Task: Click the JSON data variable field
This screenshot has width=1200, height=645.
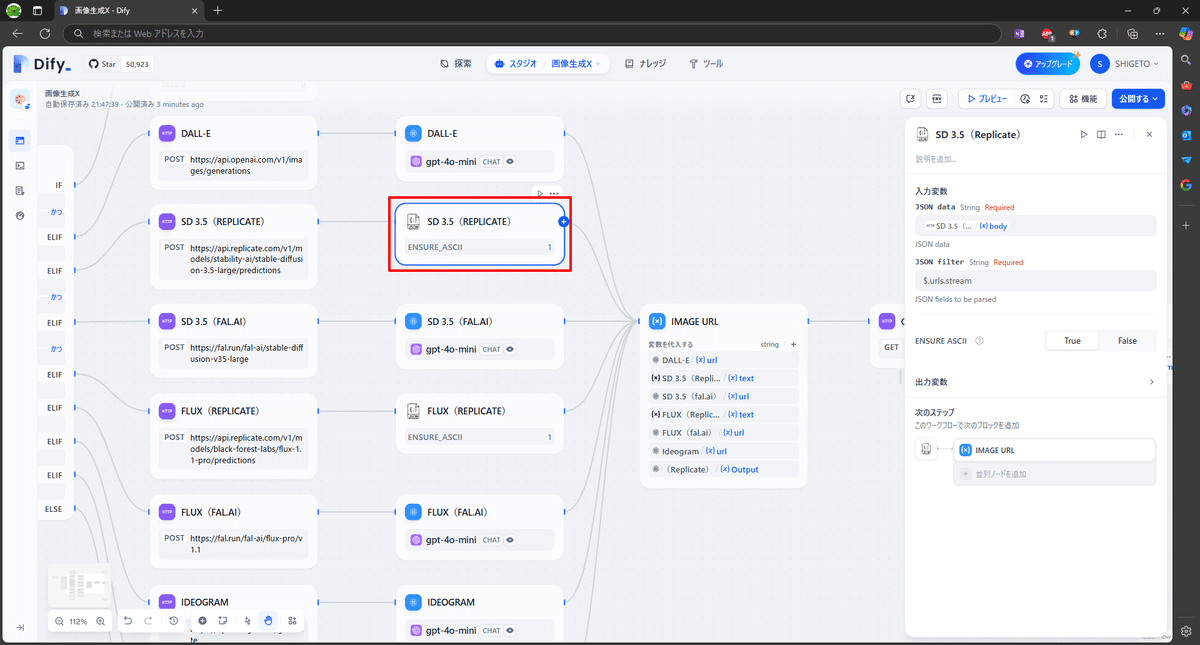Action: click(x=1035, y=226)
